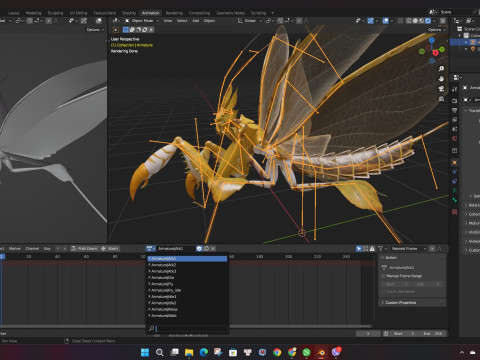Toggle Only Show Selected in Dope Sheet
480x360 pixels.
[x=359, y=249]
